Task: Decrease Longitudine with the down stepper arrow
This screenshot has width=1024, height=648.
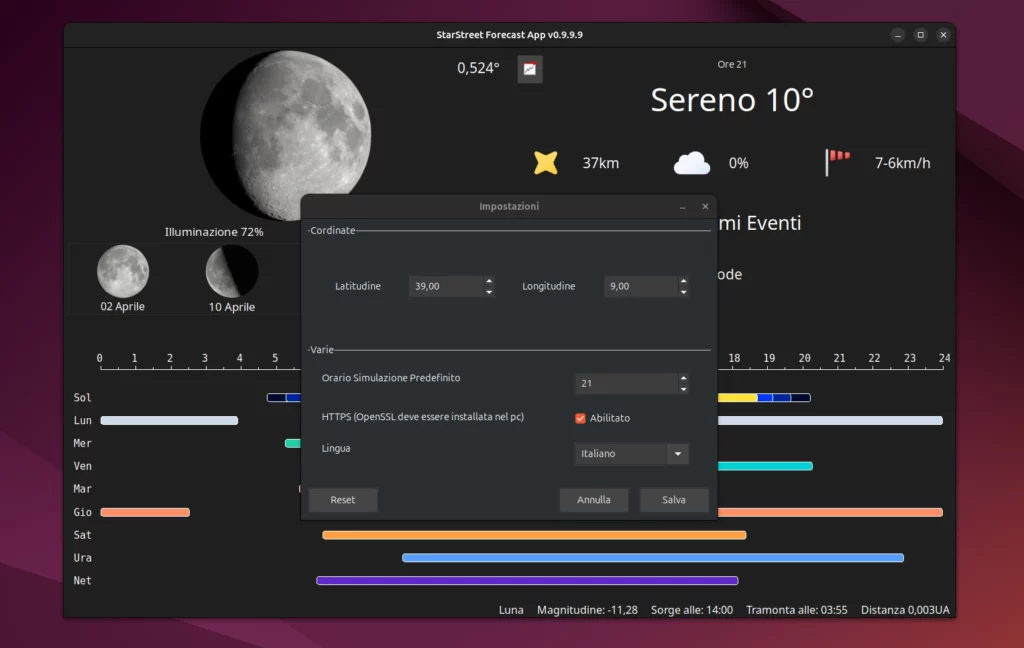Action: (683, 291)
